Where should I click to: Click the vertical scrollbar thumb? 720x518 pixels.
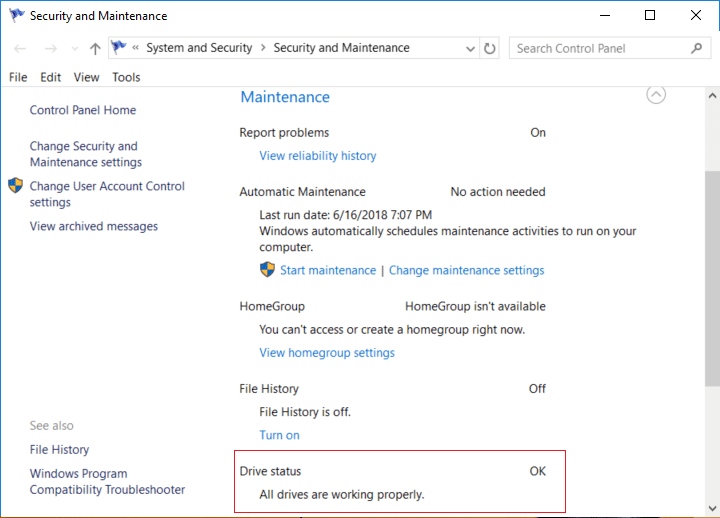pyautogui.click(x=712, y=278)
